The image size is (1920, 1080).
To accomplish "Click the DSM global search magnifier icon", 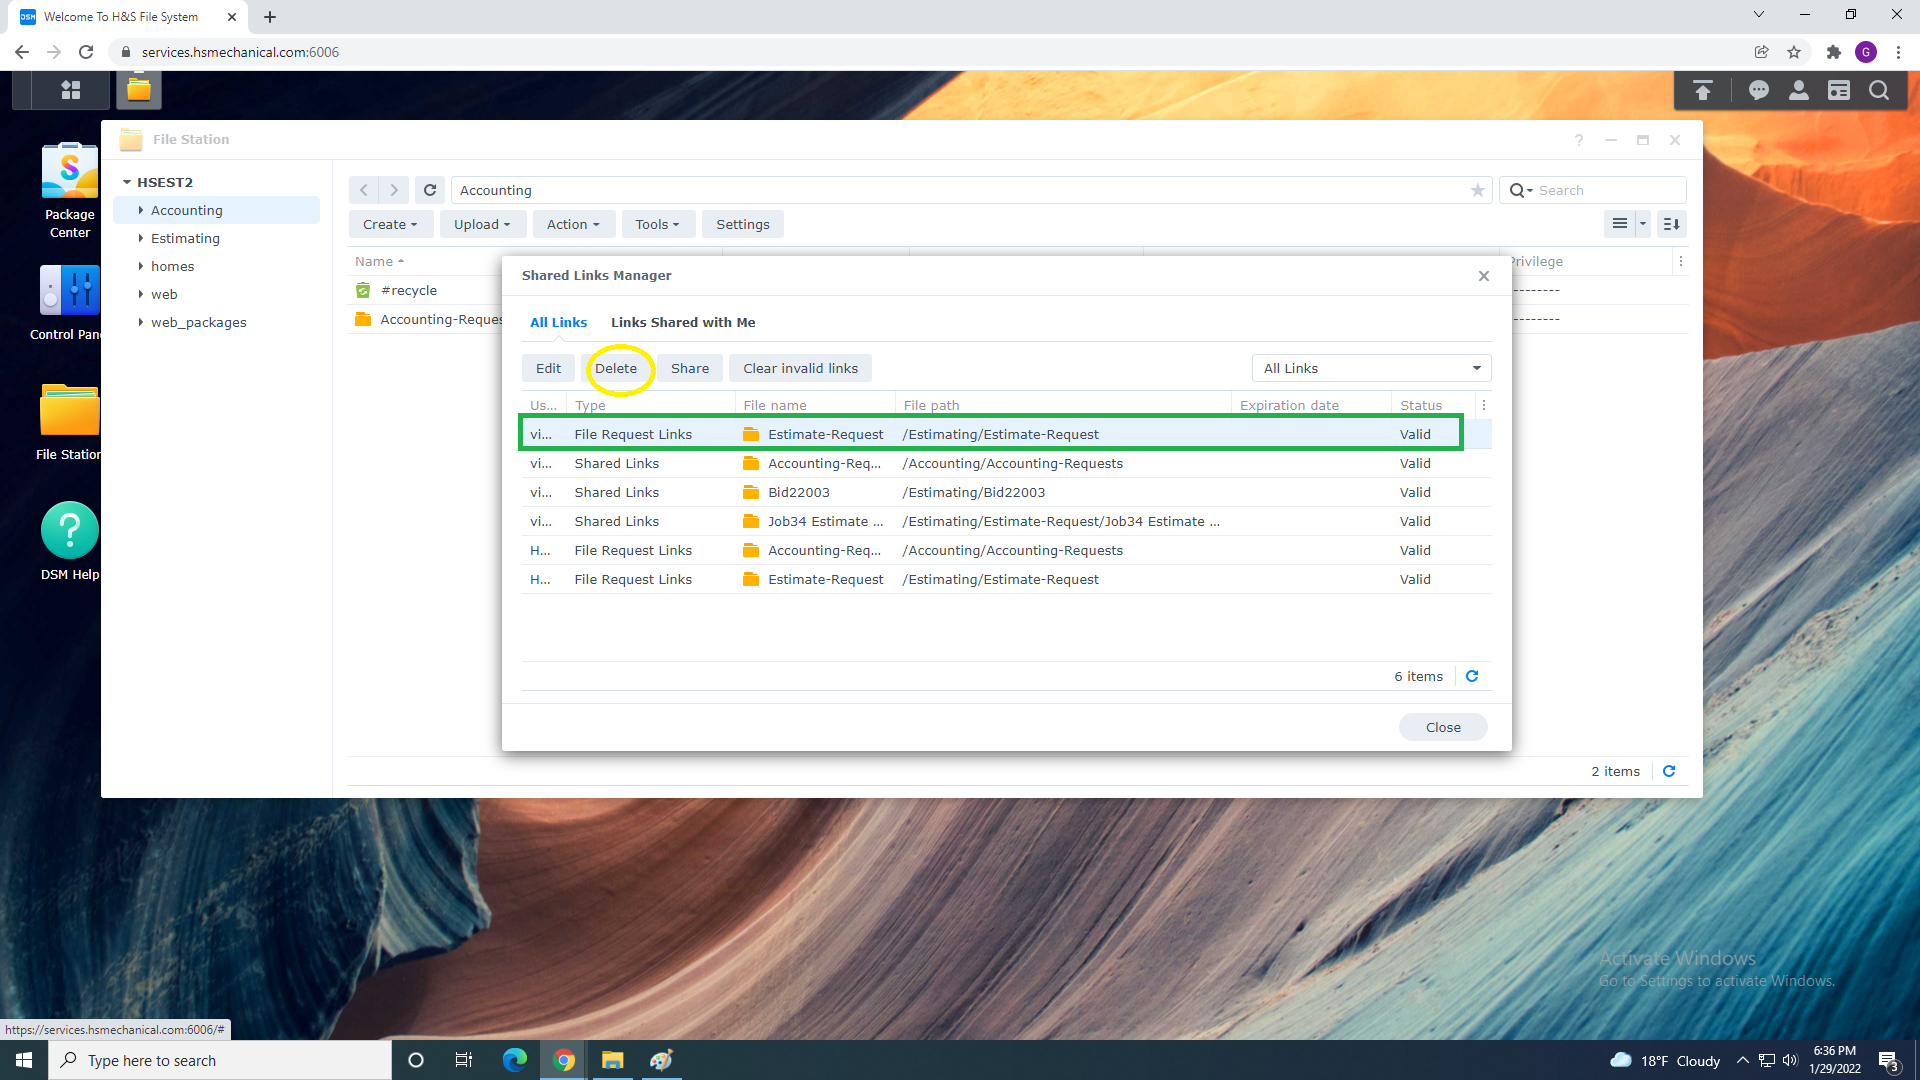I will 1879,91.
